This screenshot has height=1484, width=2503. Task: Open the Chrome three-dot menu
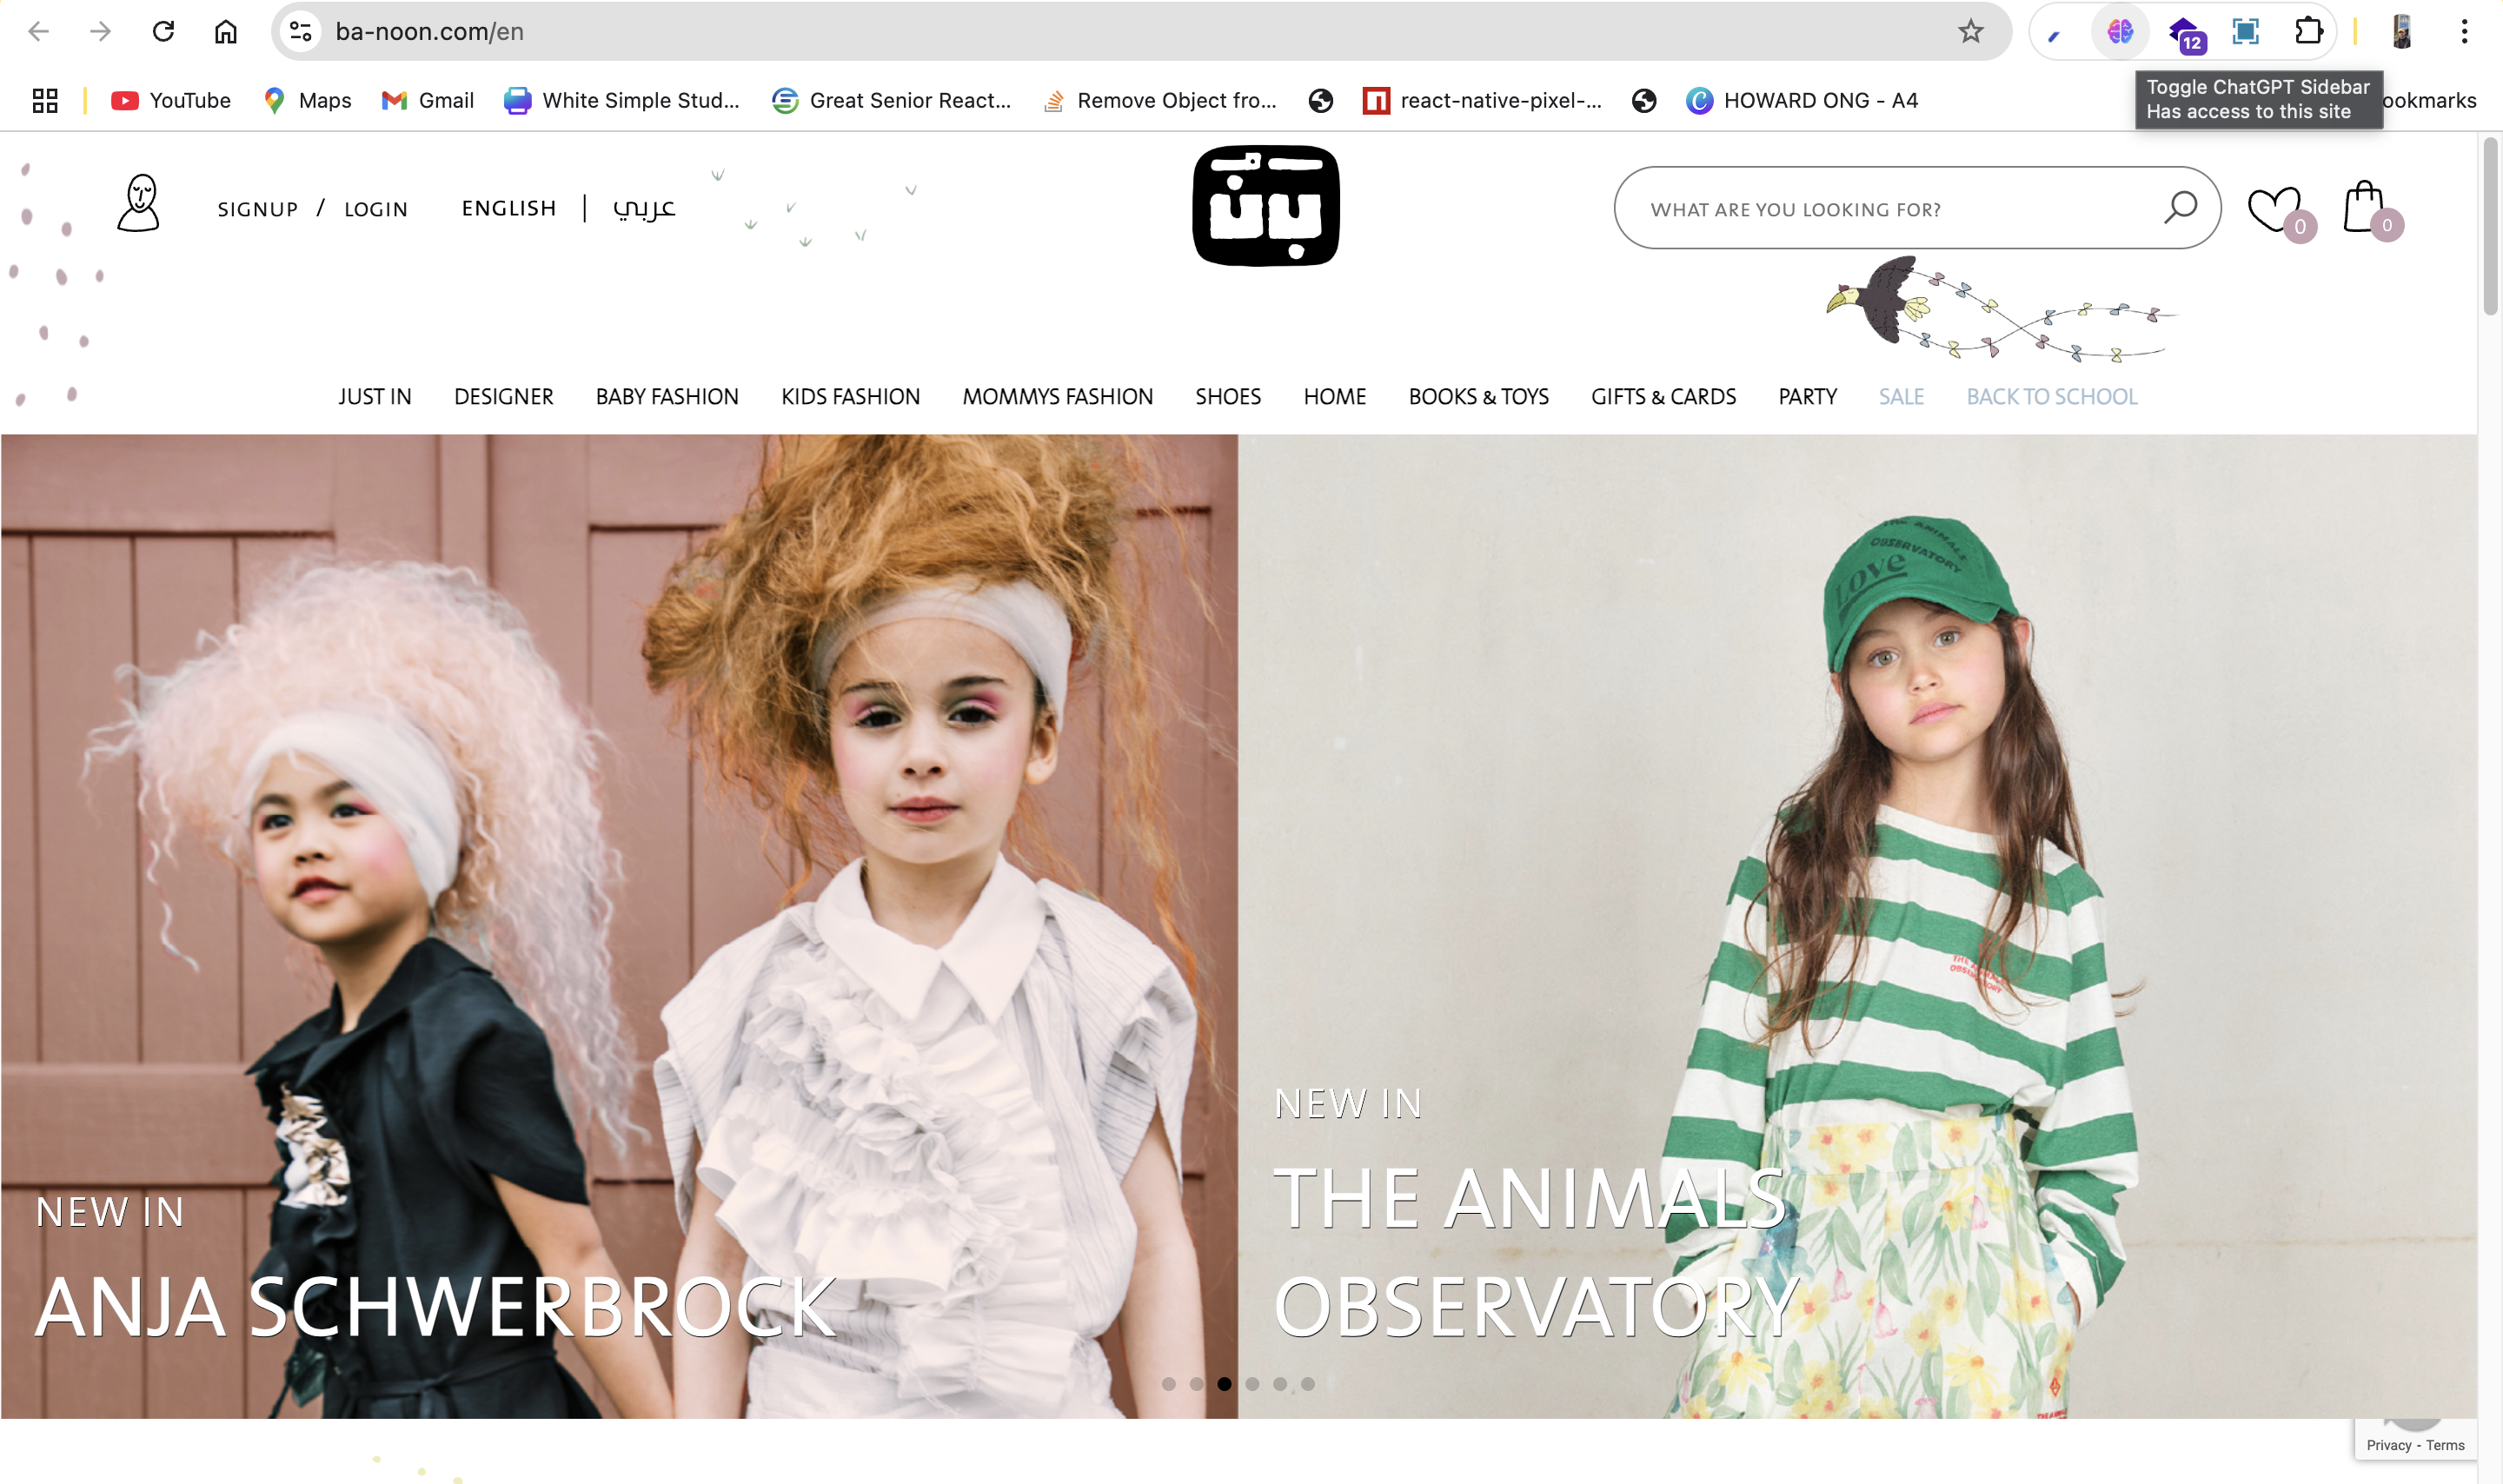point(2464,32)
